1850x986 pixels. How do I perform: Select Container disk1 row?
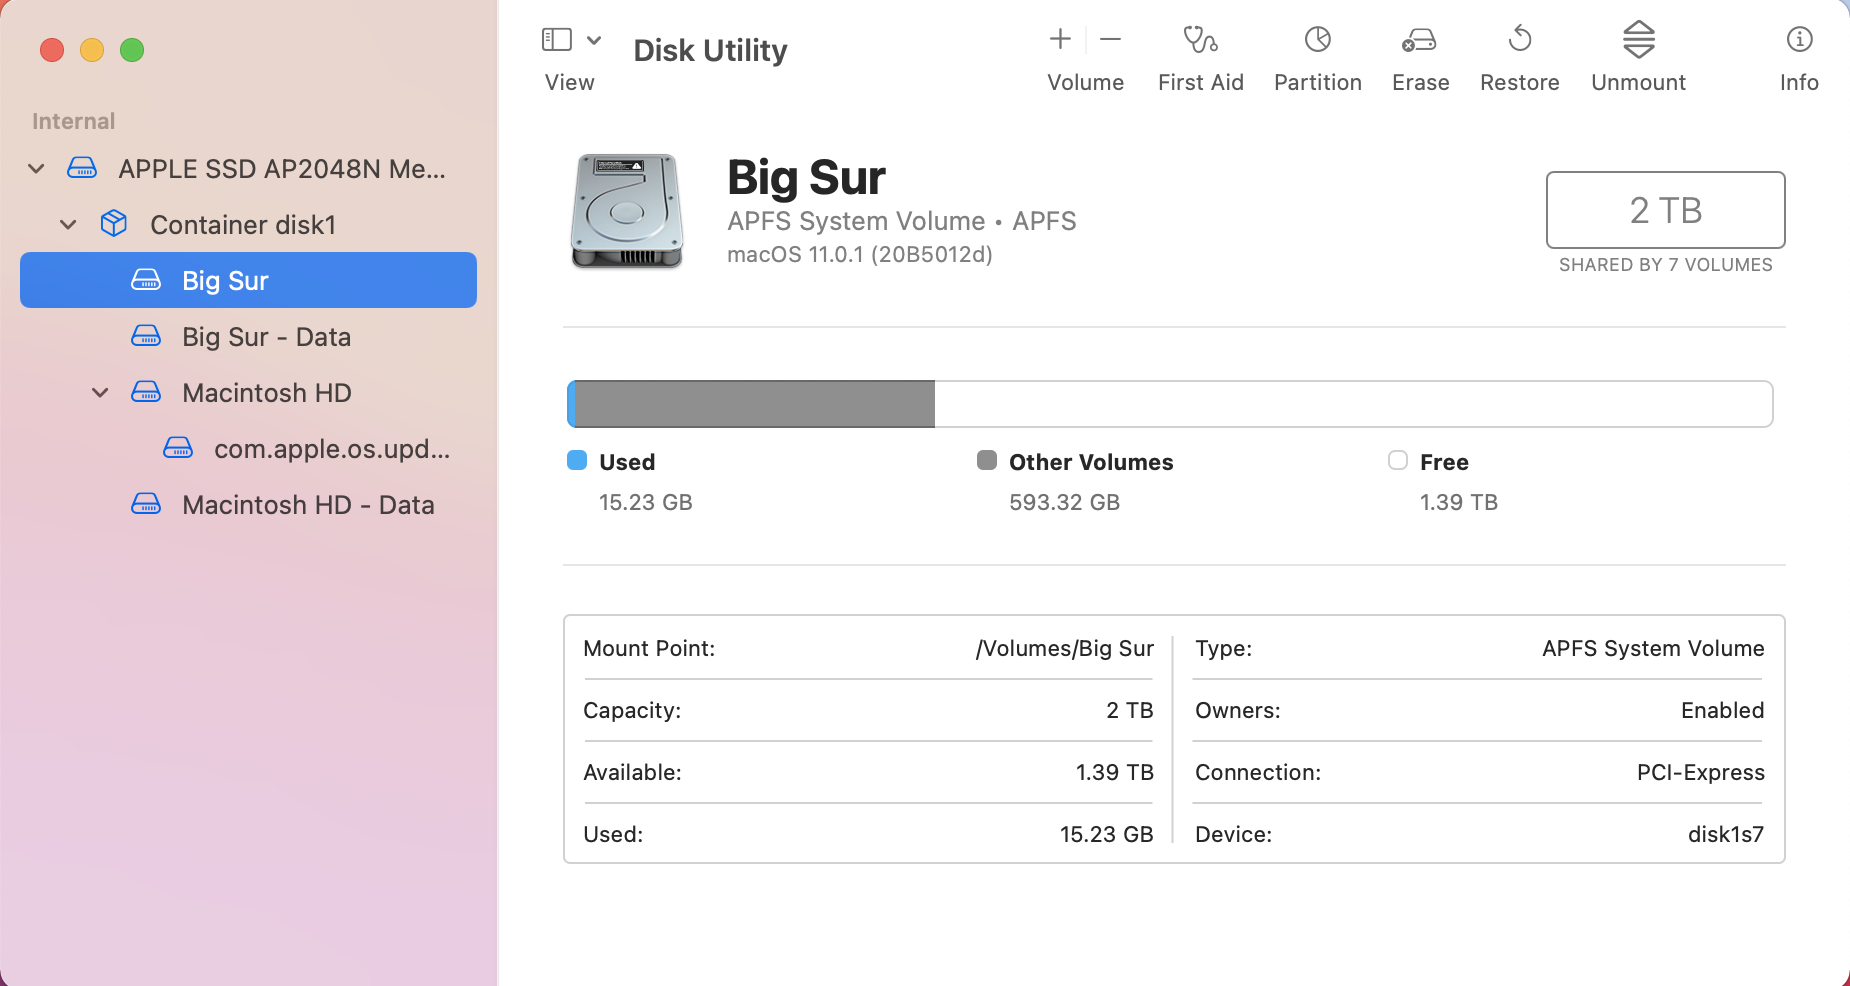tap(248, 225)
